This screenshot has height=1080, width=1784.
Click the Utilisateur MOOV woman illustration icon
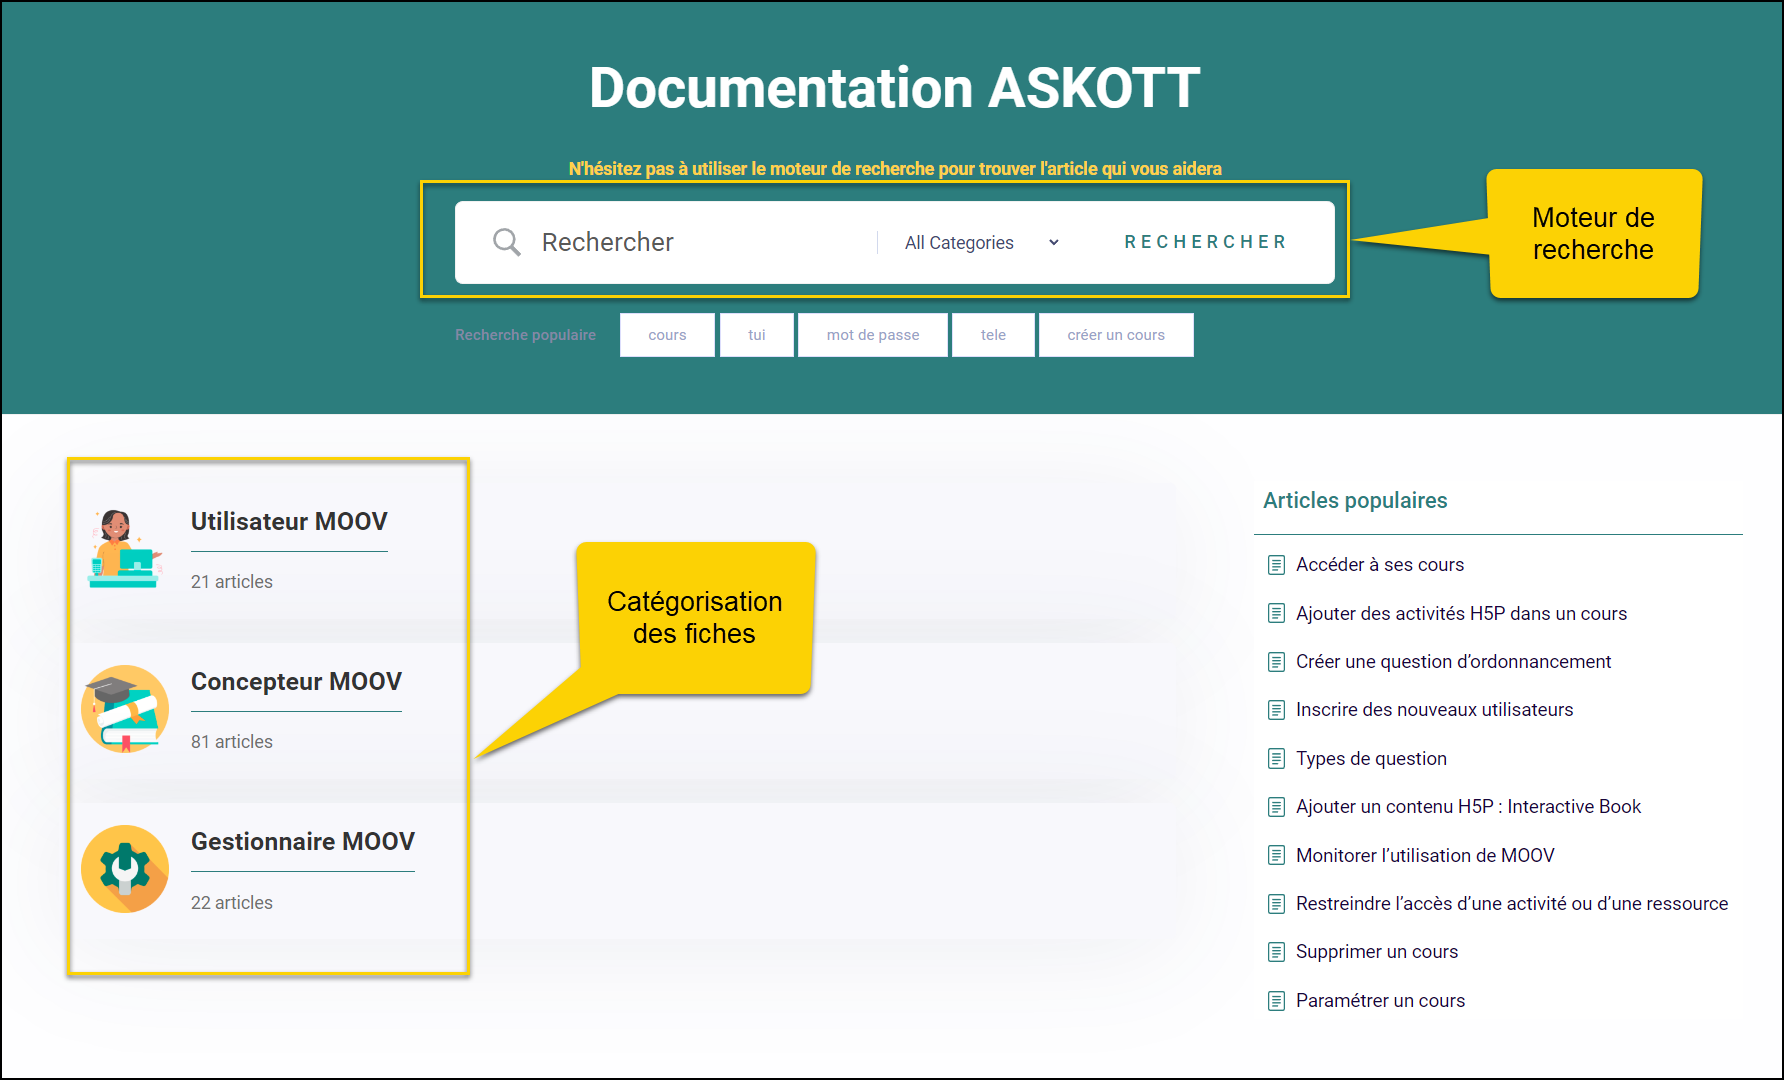click(124, 548)
